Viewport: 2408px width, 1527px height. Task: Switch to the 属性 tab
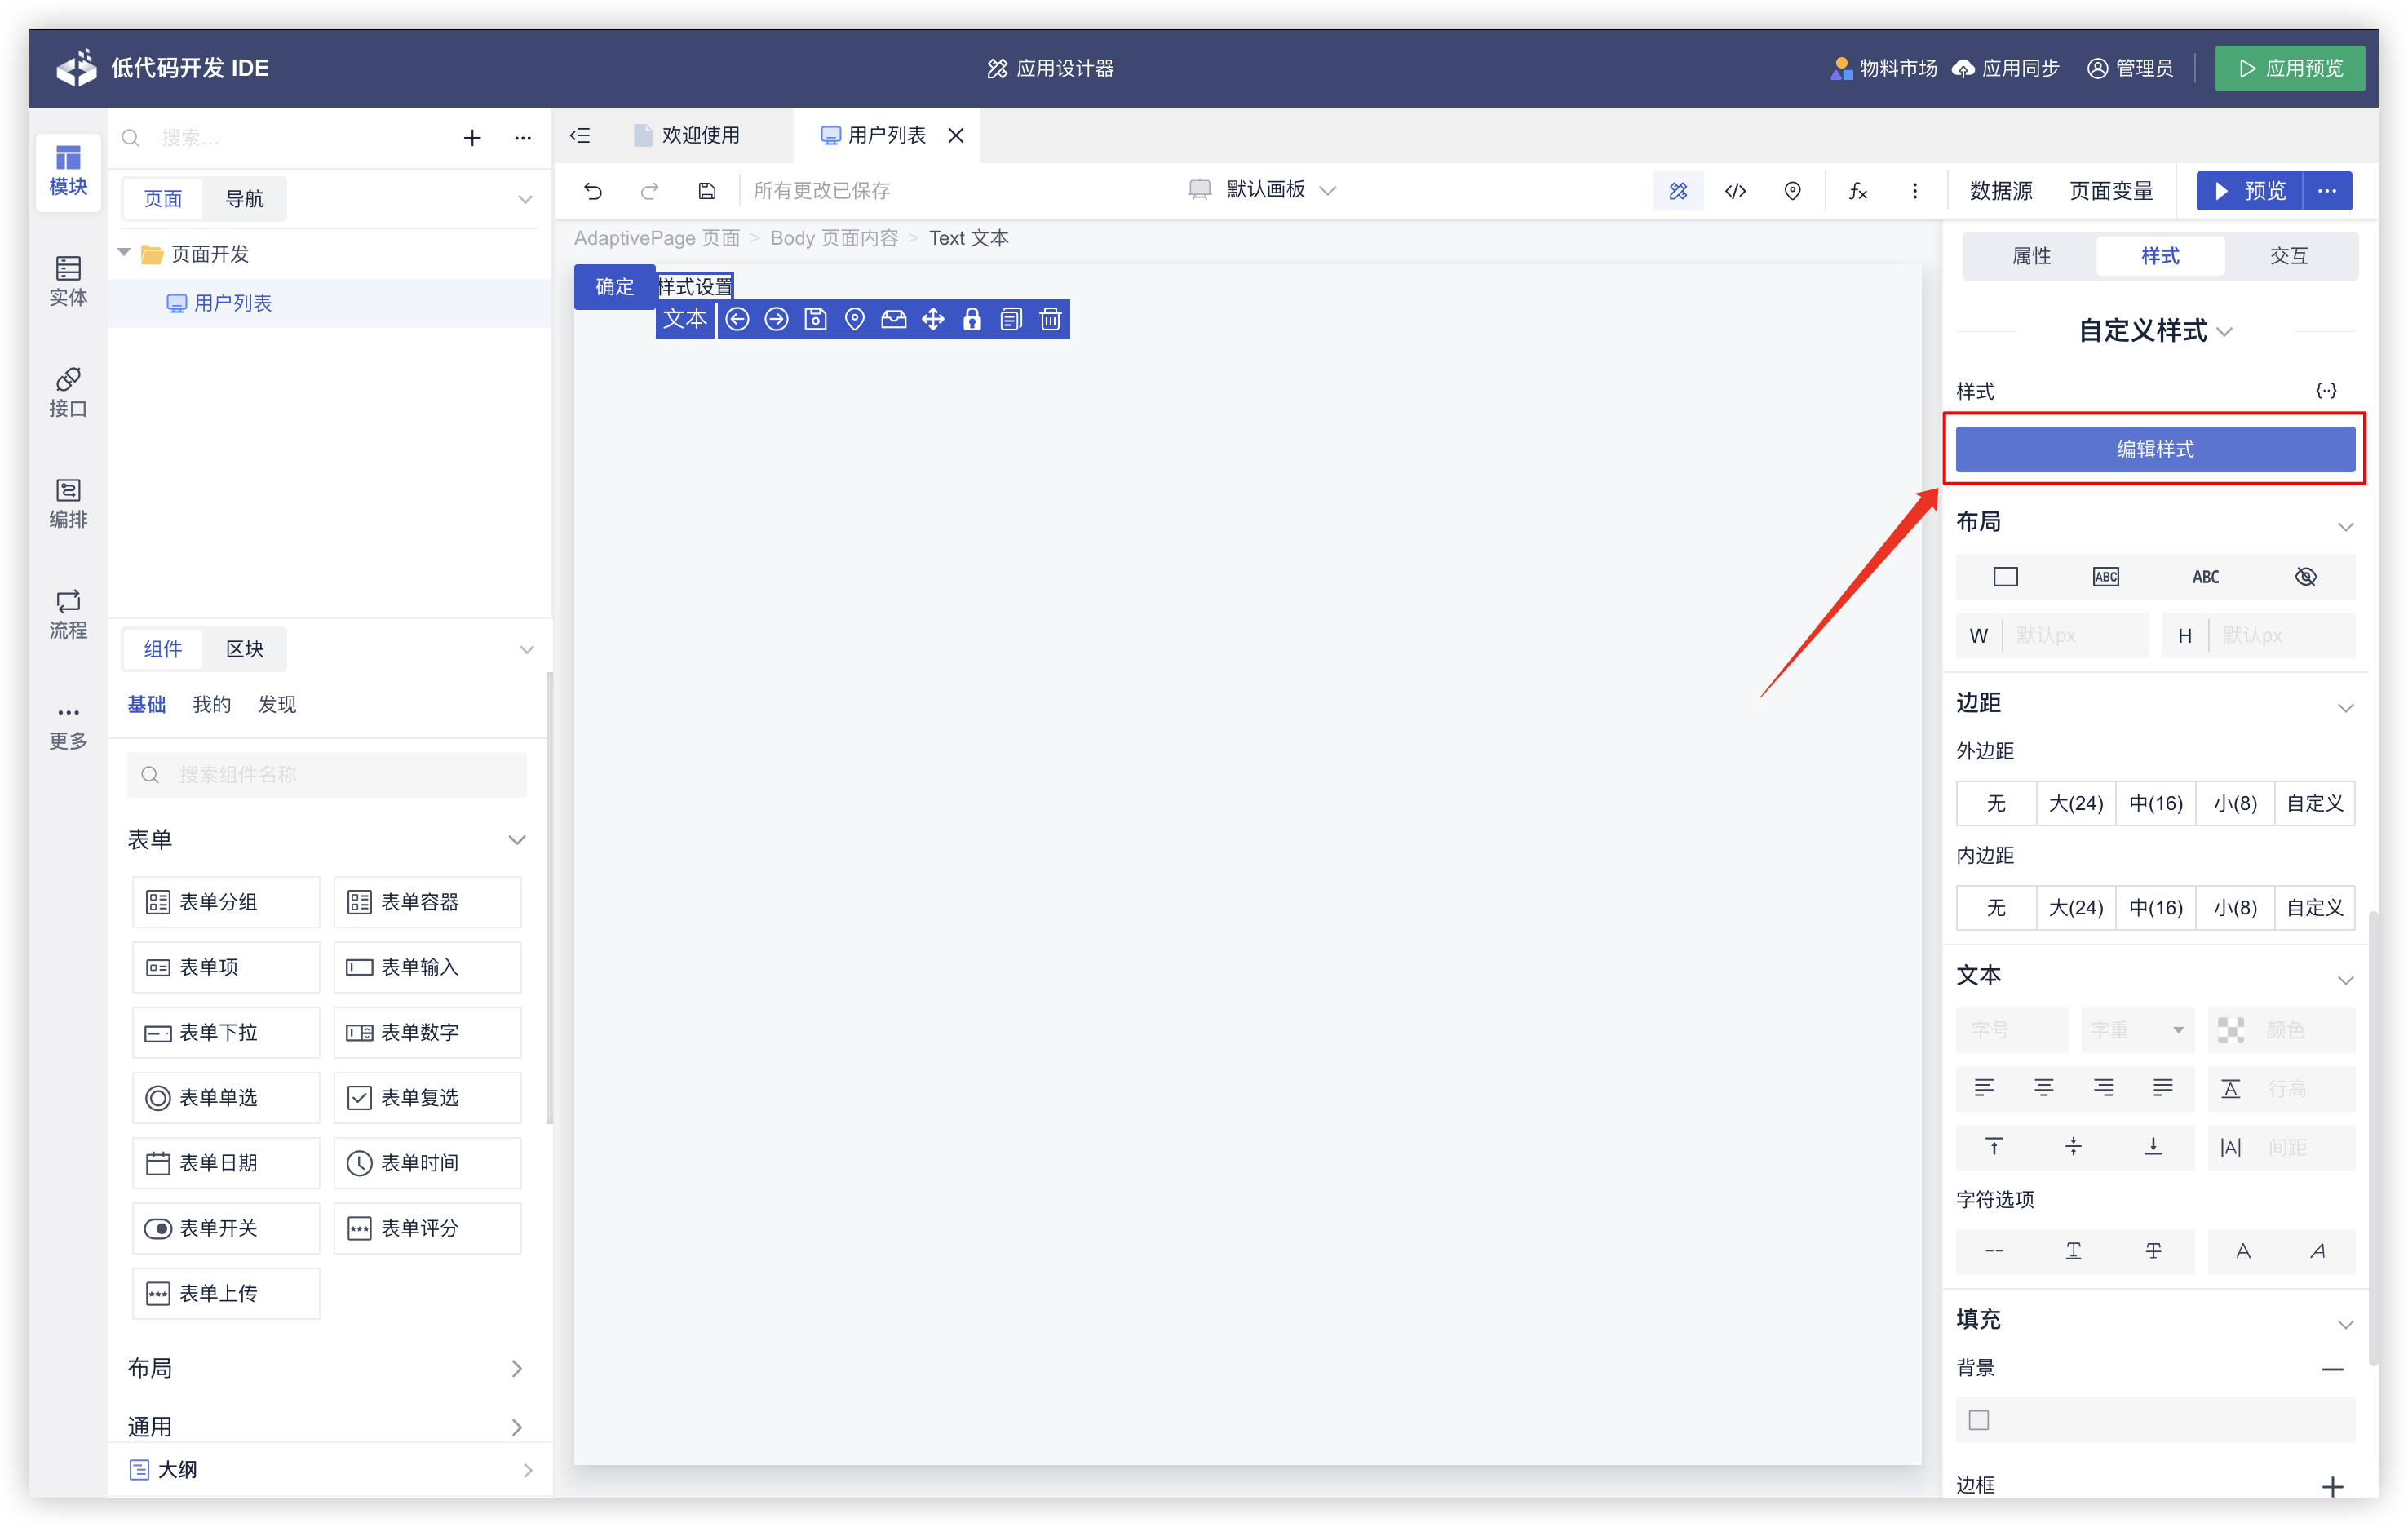2030,256
